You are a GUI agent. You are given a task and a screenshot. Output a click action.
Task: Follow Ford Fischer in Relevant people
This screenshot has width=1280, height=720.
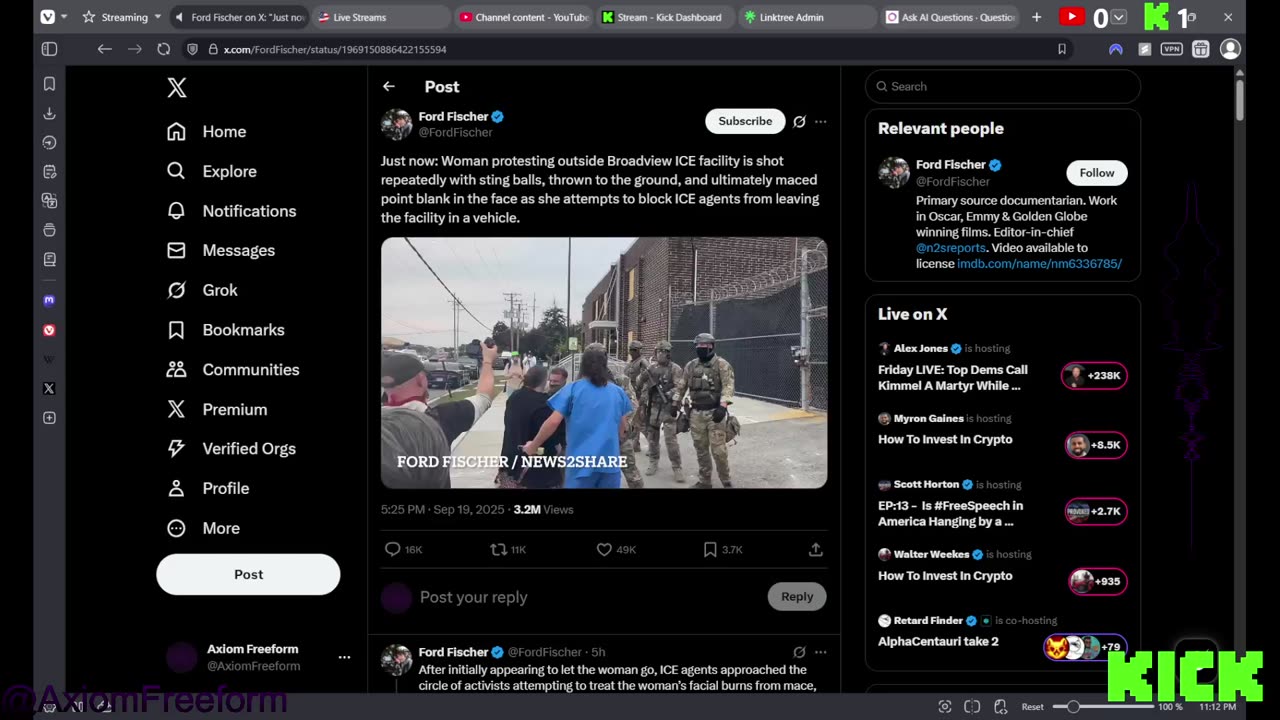point(1097,173)
